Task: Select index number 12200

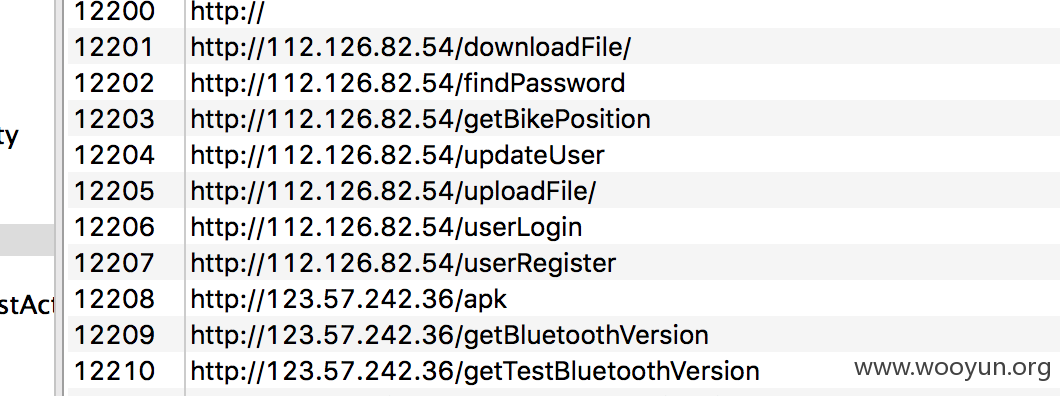Action: [114, 11]
